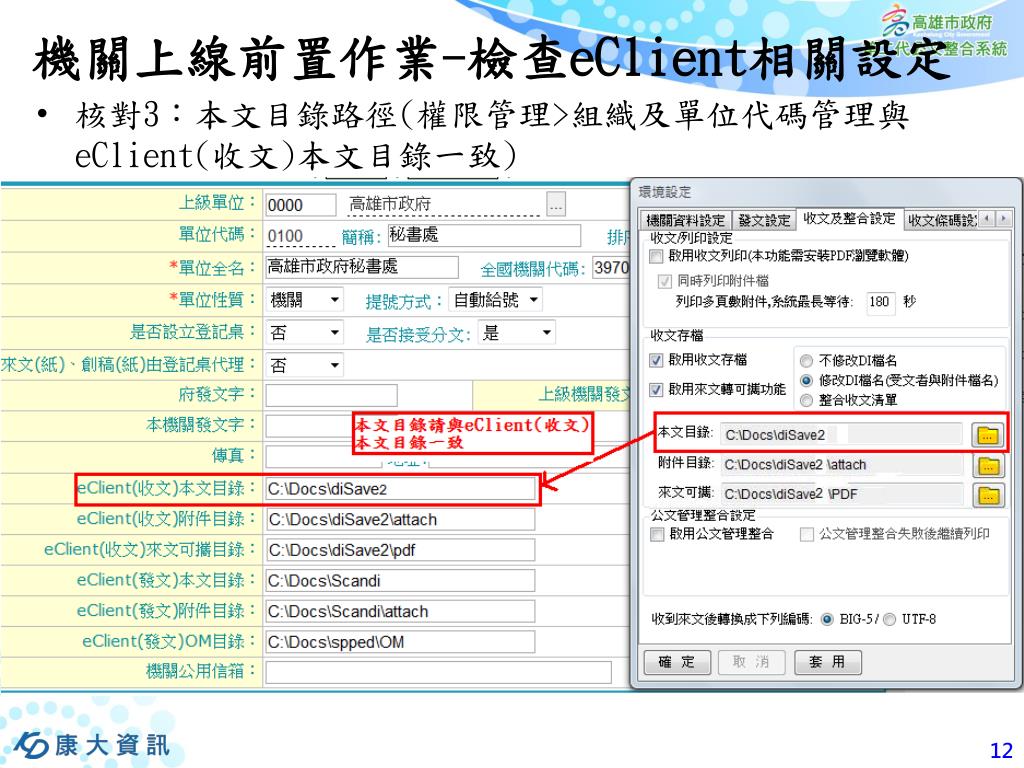Click eClient(發文)本文目錄 field
Screen dimensions: 1024x768
(x=400, y=581)
